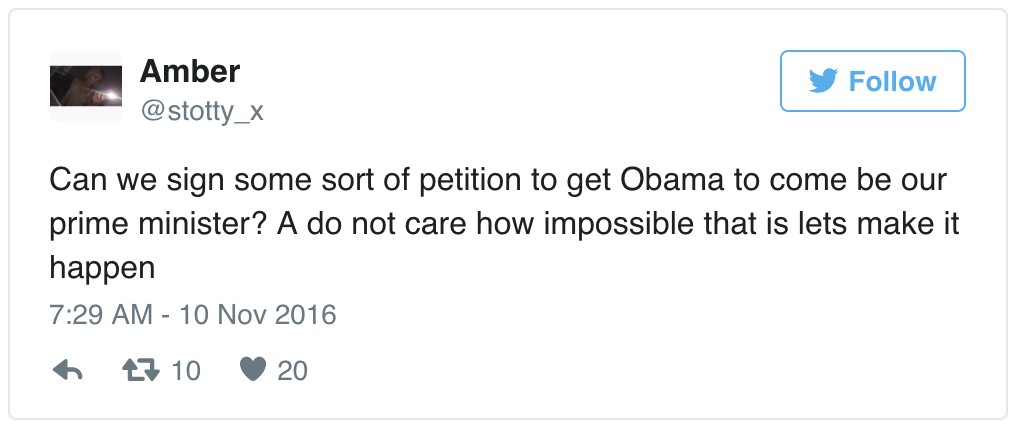The width and height of the screenshot is (1012, 430).
Task: Open the @stotty_x handle link
Action: click(201, 111)
